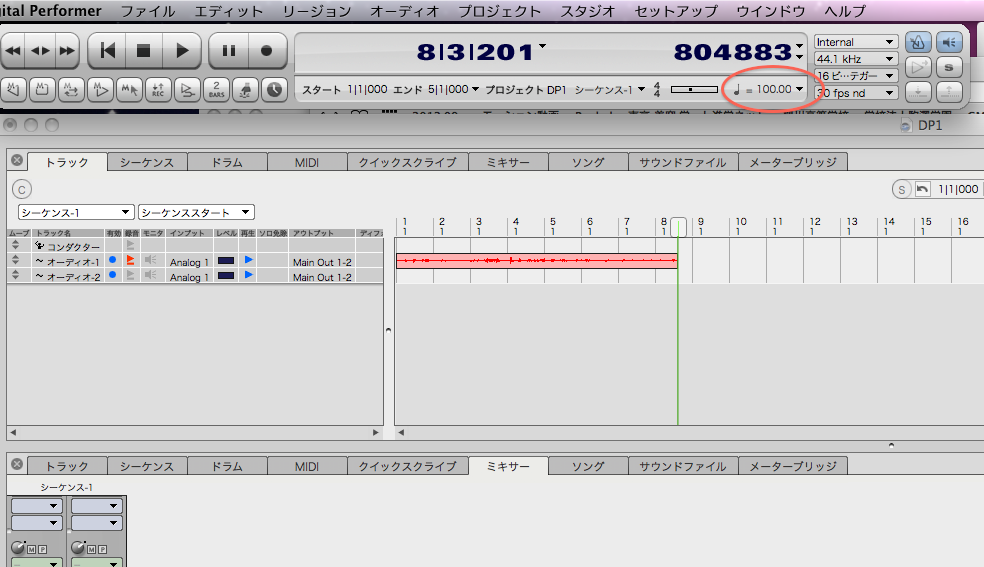Open the プロジェクト menu

coord(500,11)
